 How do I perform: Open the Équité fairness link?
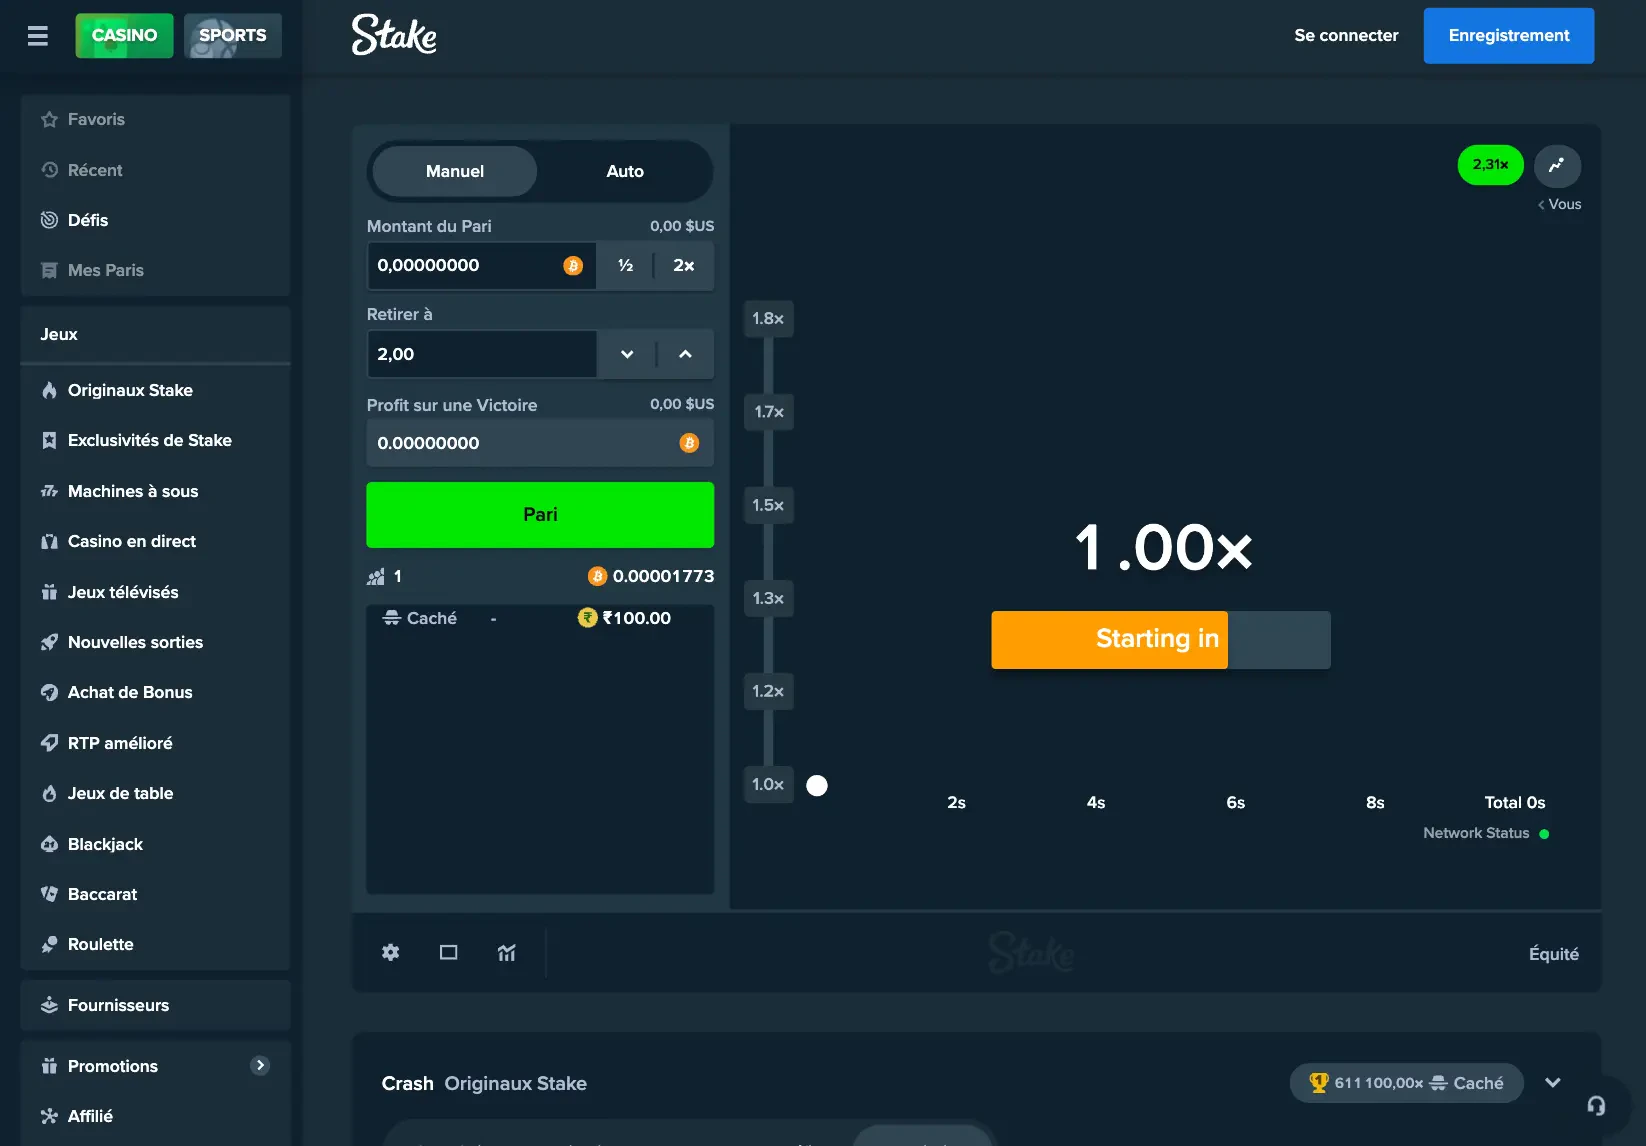(1554, 954)
